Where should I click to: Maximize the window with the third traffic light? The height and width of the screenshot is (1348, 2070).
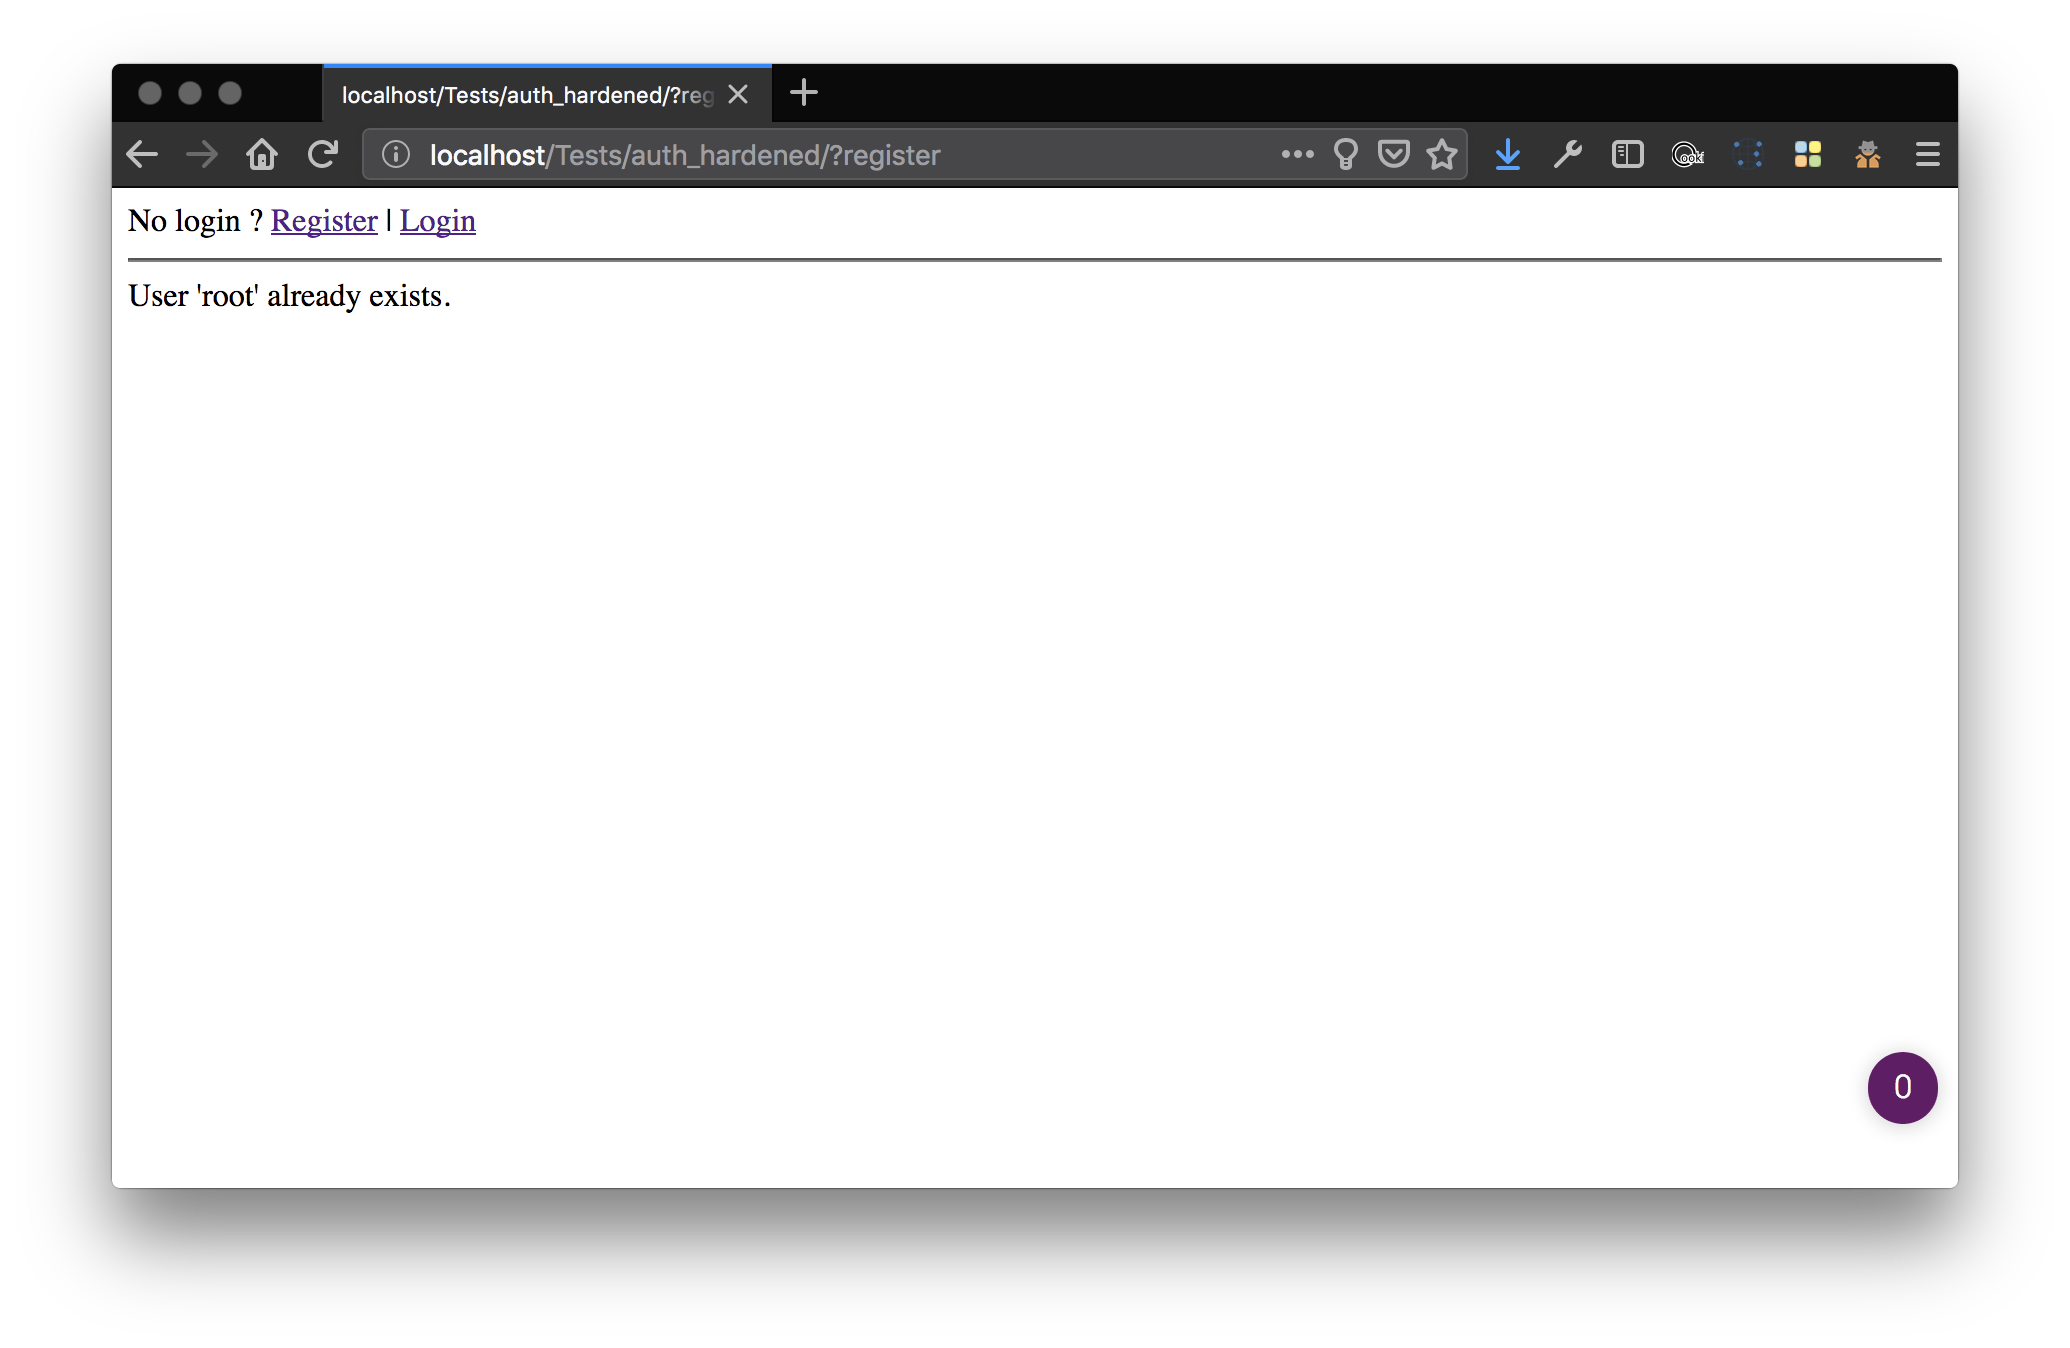(230, 93)
